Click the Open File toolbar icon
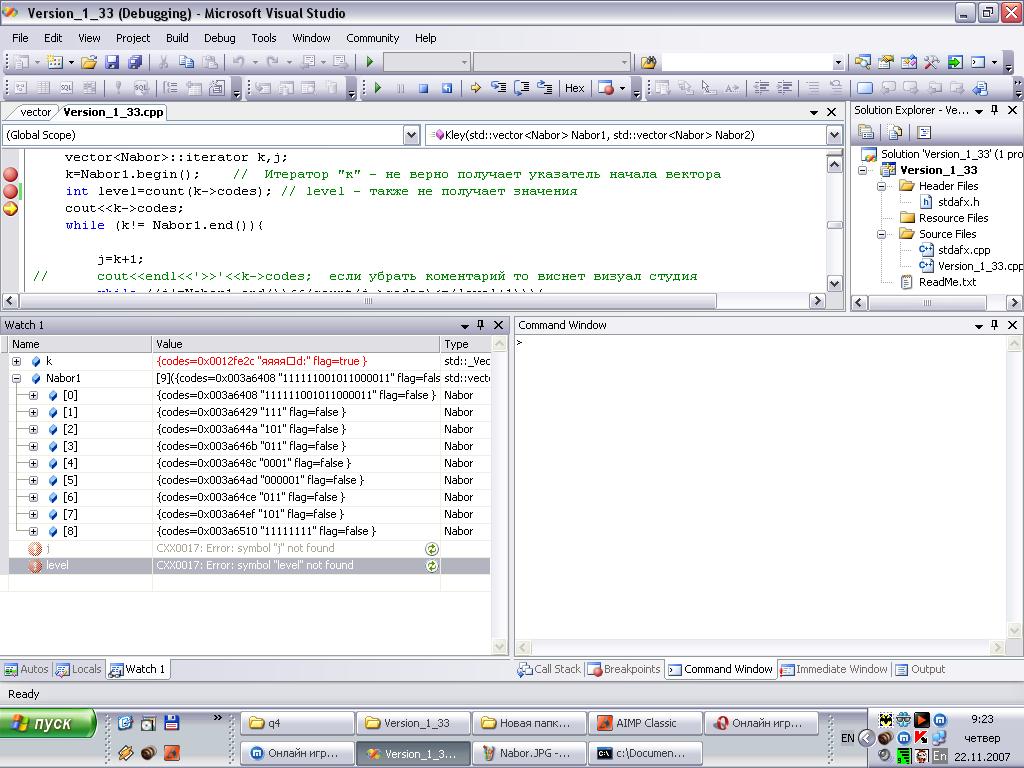The height and width of the screenshot is (768, 1024). (89, 62)
